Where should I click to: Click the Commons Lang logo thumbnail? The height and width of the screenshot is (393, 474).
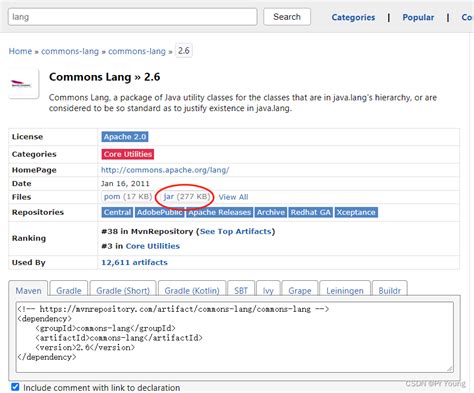point(24,83)
